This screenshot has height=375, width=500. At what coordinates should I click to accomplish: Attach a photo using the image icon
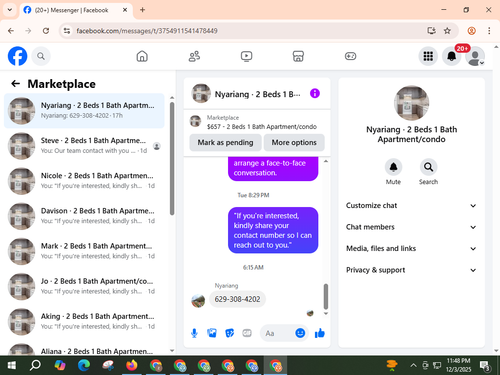[x=212, y=333]
